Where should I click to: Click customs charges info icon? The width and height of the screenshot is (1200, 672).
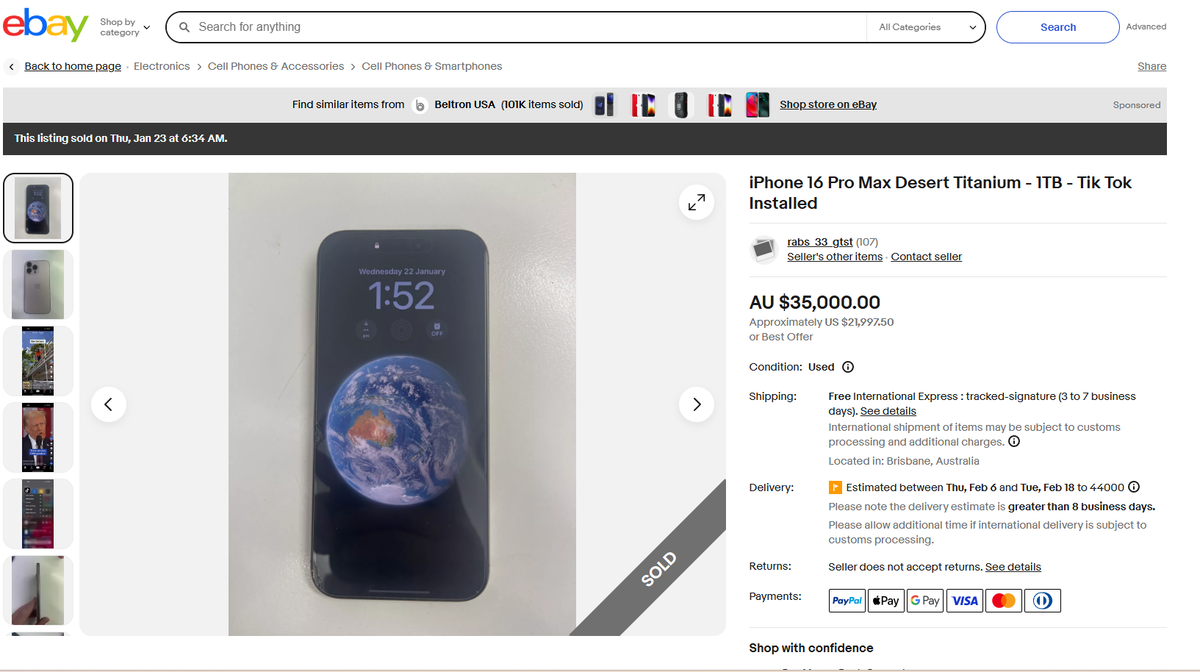1014,442
